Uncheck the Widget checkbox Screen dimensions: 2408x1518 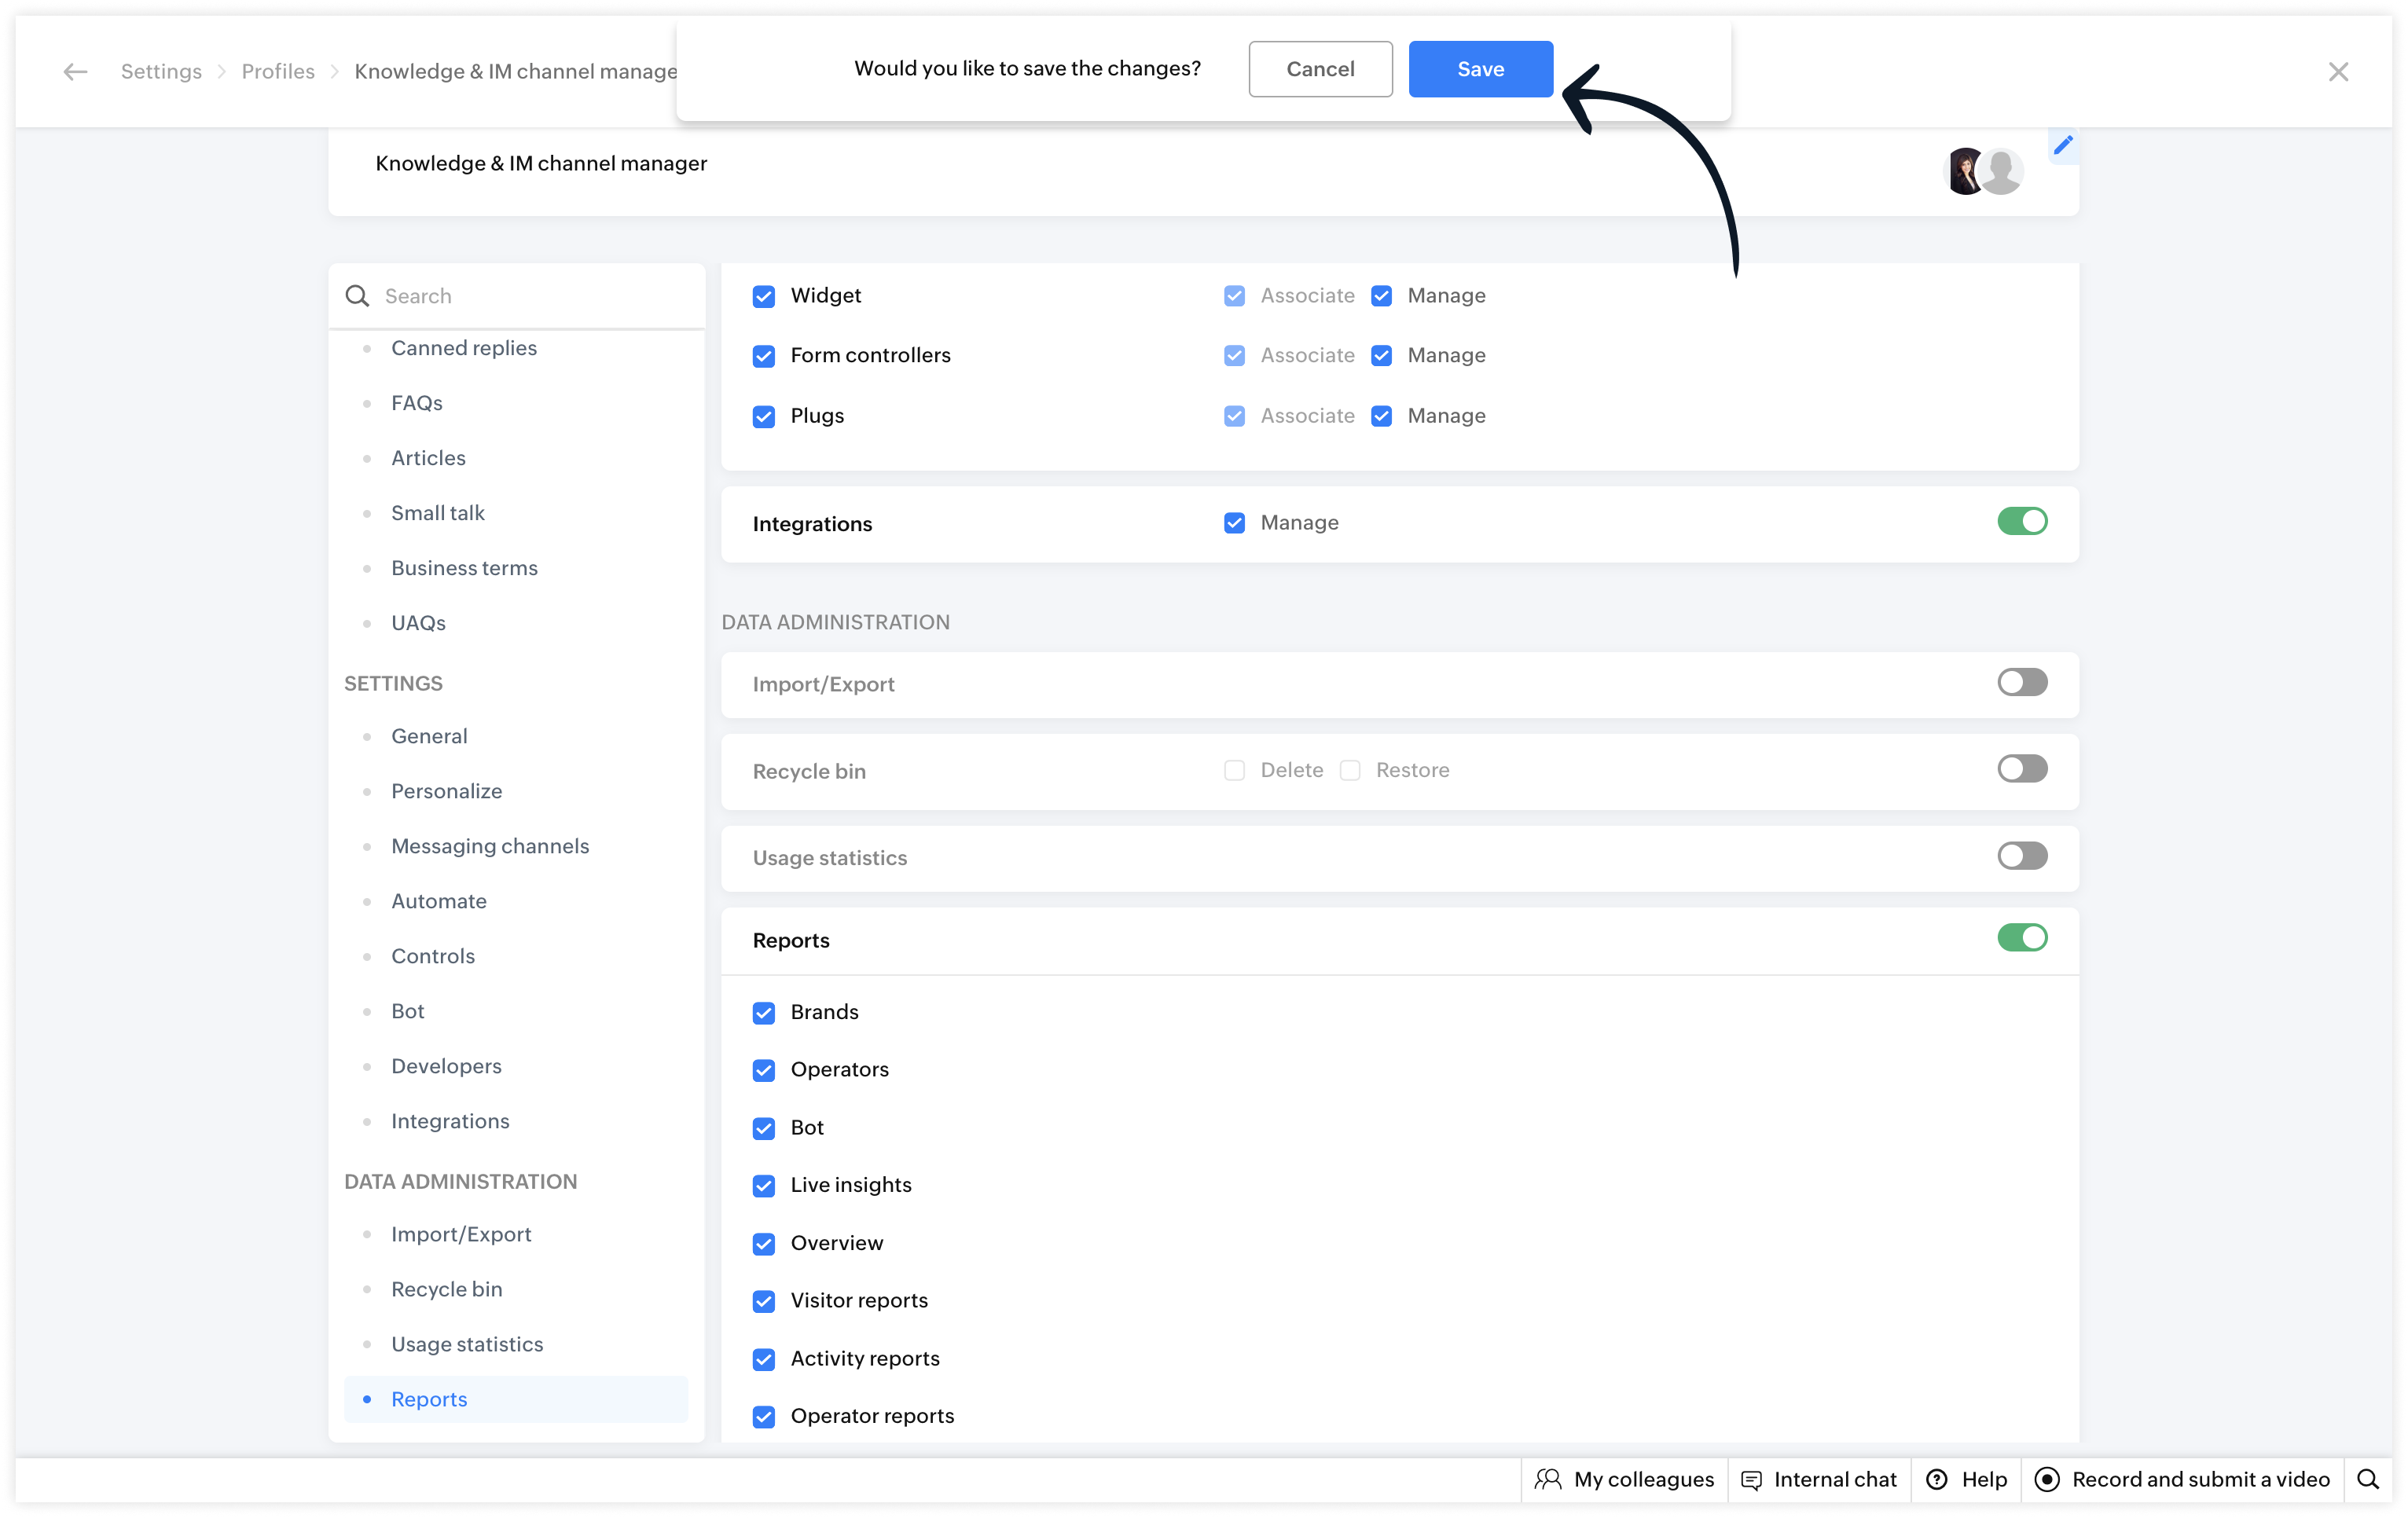[764, 296]
